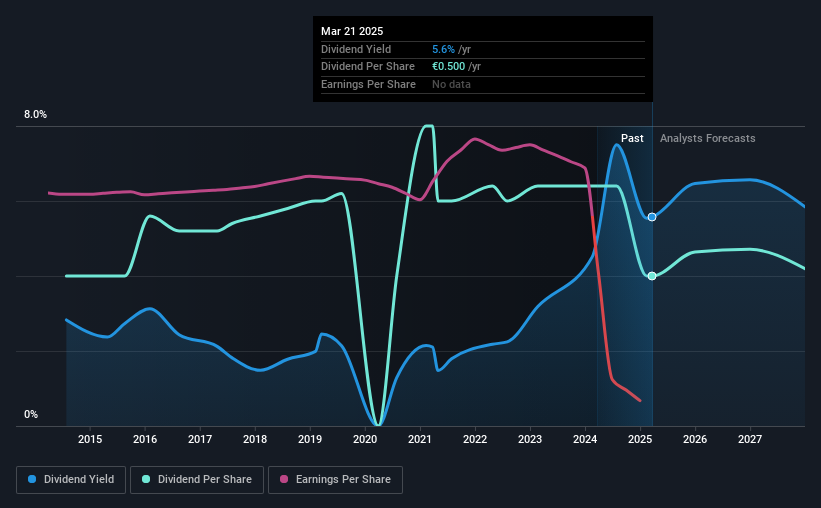Select the teal dividend per share data marker
The width and height of the screenshot is (821, 508).
coord(652,276)
